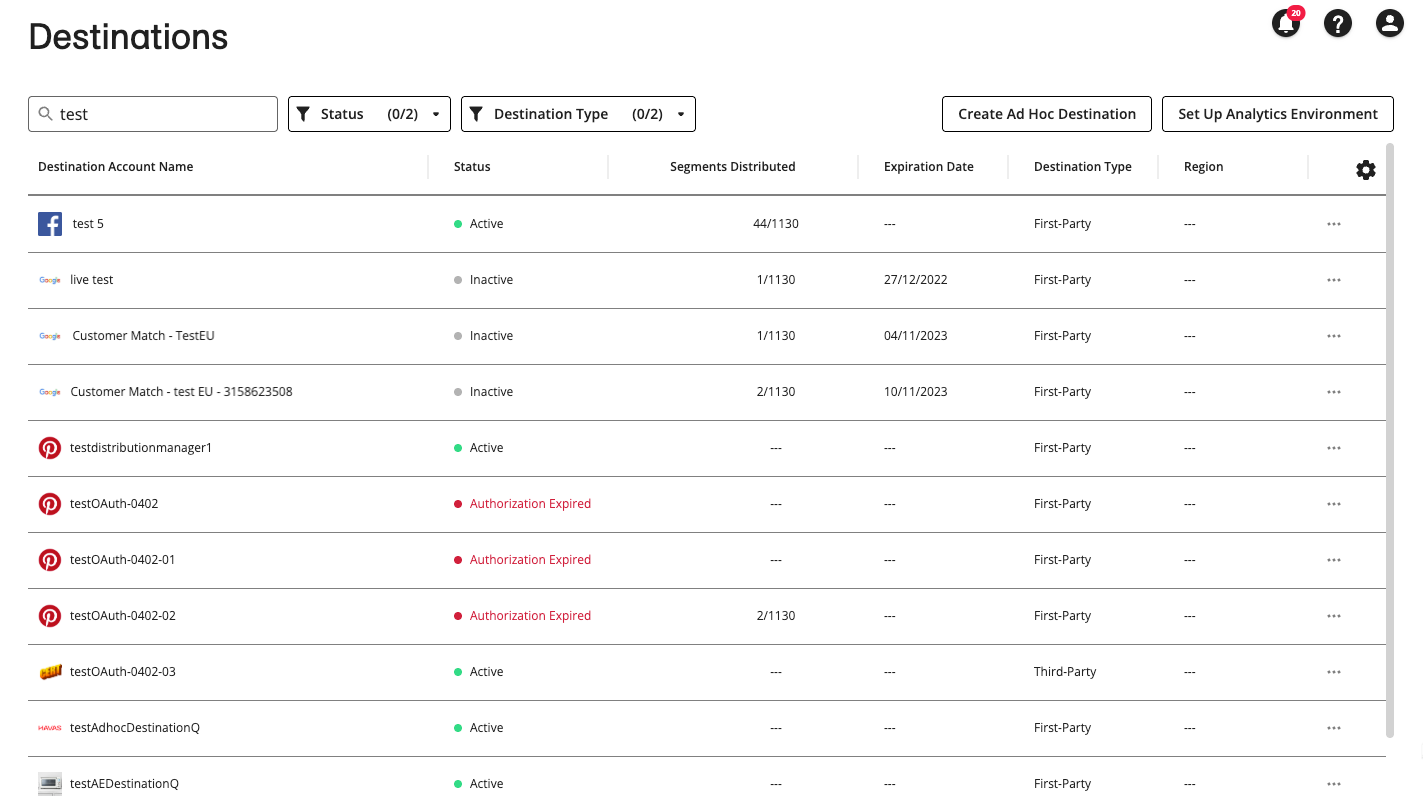Viewport: 1423px width, 802px height.
Task: Click the Pinterest icon beside testdistributionmanager1
Action: coord(49,448)
